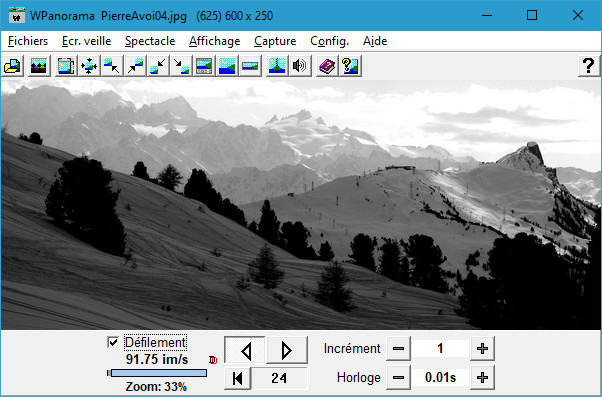The height and width of the screenshot is (397, 602).
Task: Click the icon with arrow pointing down-right
Action: (x=181, y=66)
